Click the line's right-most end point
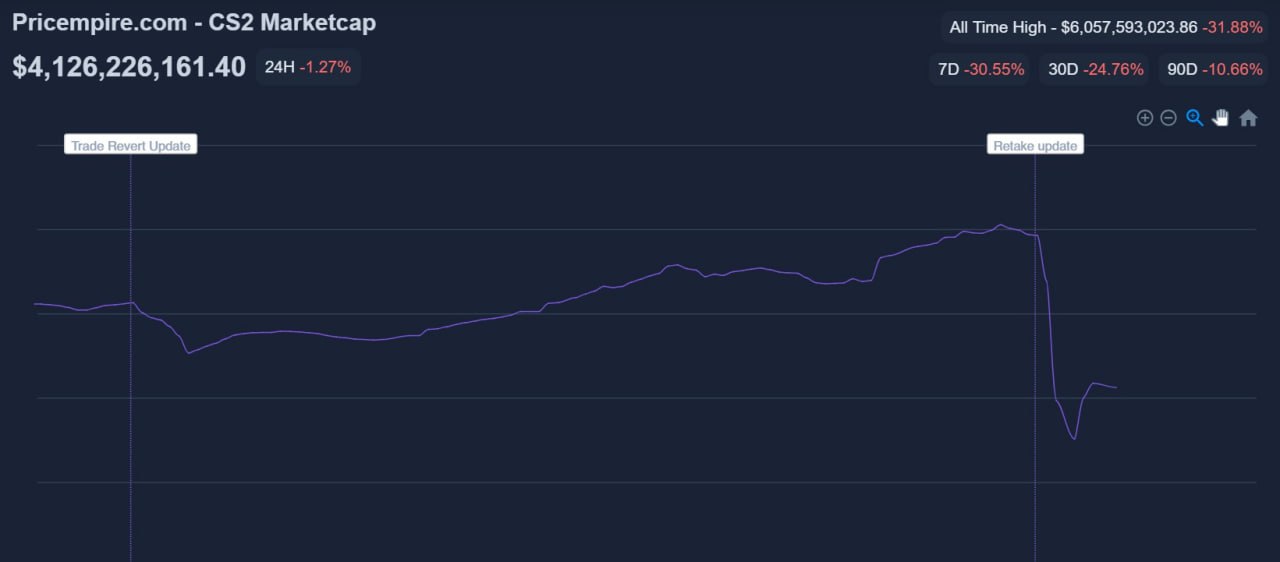1280x562 pixels. click(1116, 387)
